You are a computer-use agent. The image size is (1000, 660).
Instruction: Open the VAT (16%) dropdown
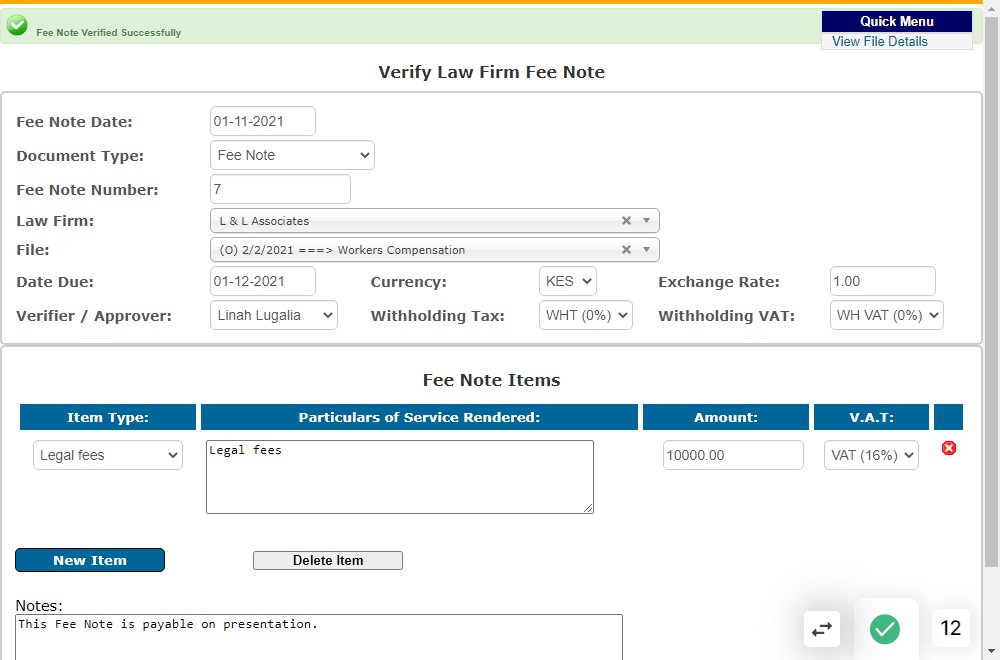(x=871, y=455)
